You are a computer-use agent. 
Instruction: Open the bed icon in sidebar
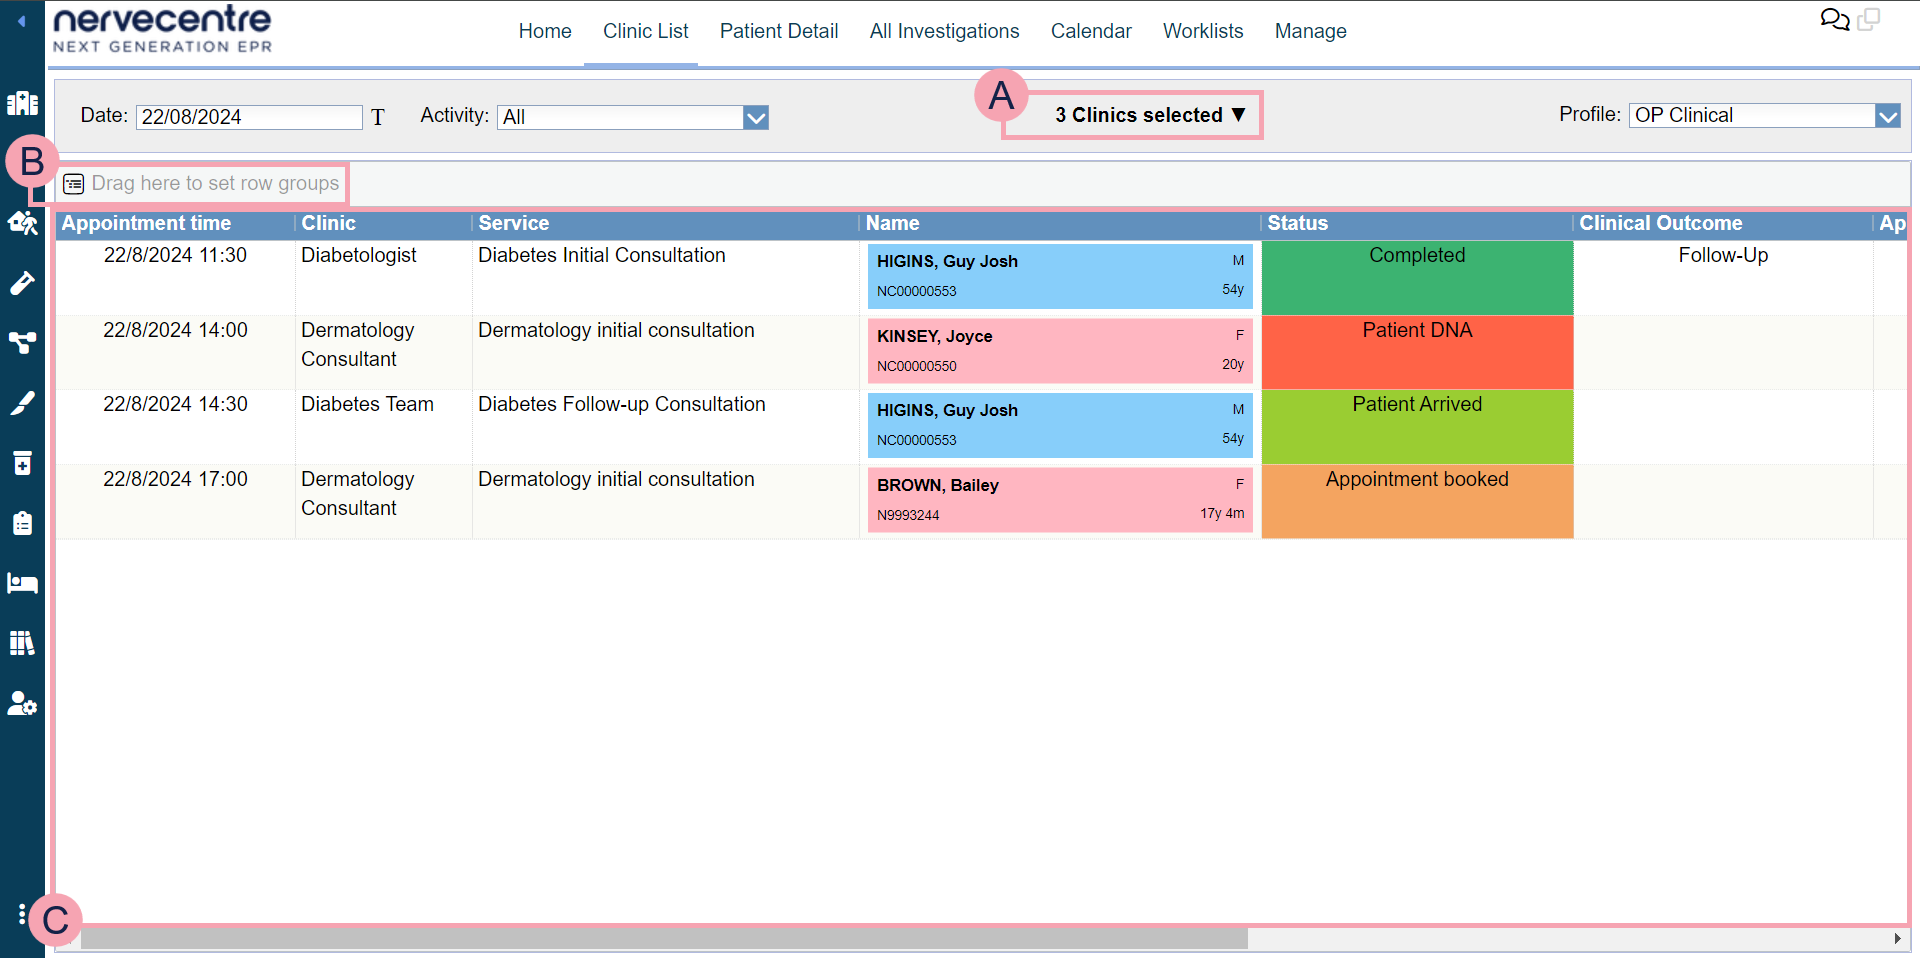(22, 583)
